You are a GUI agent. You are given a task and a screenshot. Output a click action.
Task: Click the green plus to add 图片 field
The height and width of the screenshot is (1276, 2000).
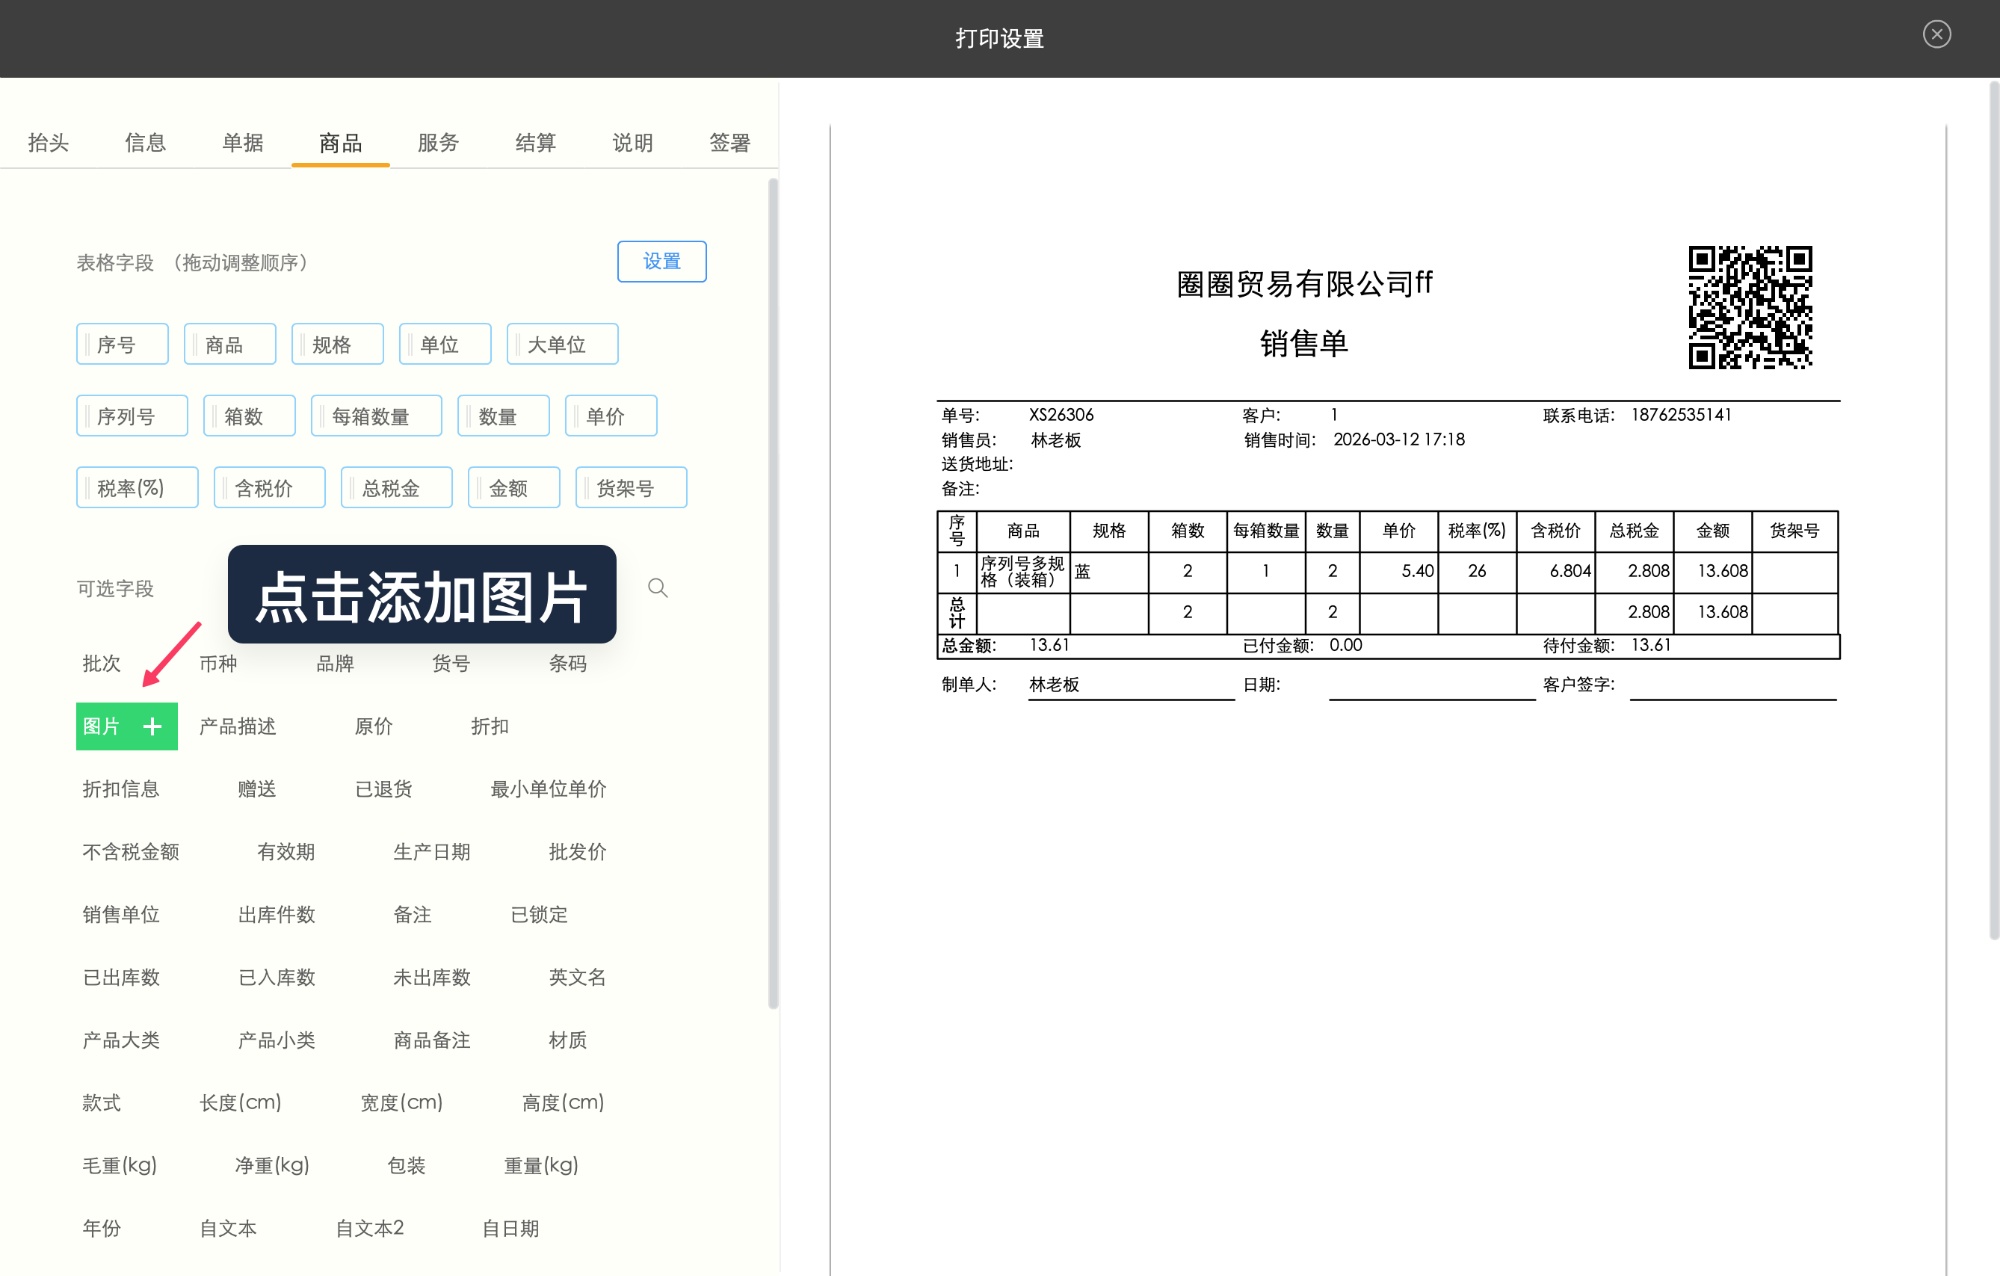152,726
